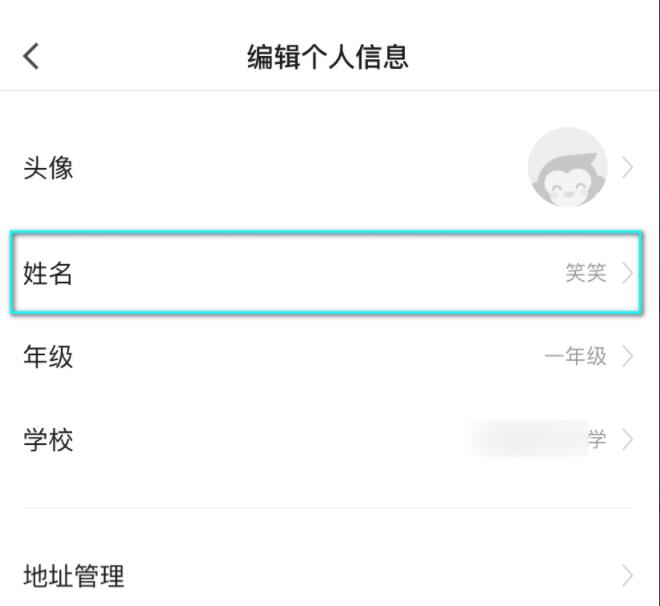Select the 头像 label
The image size is (660, 606).
48,168
